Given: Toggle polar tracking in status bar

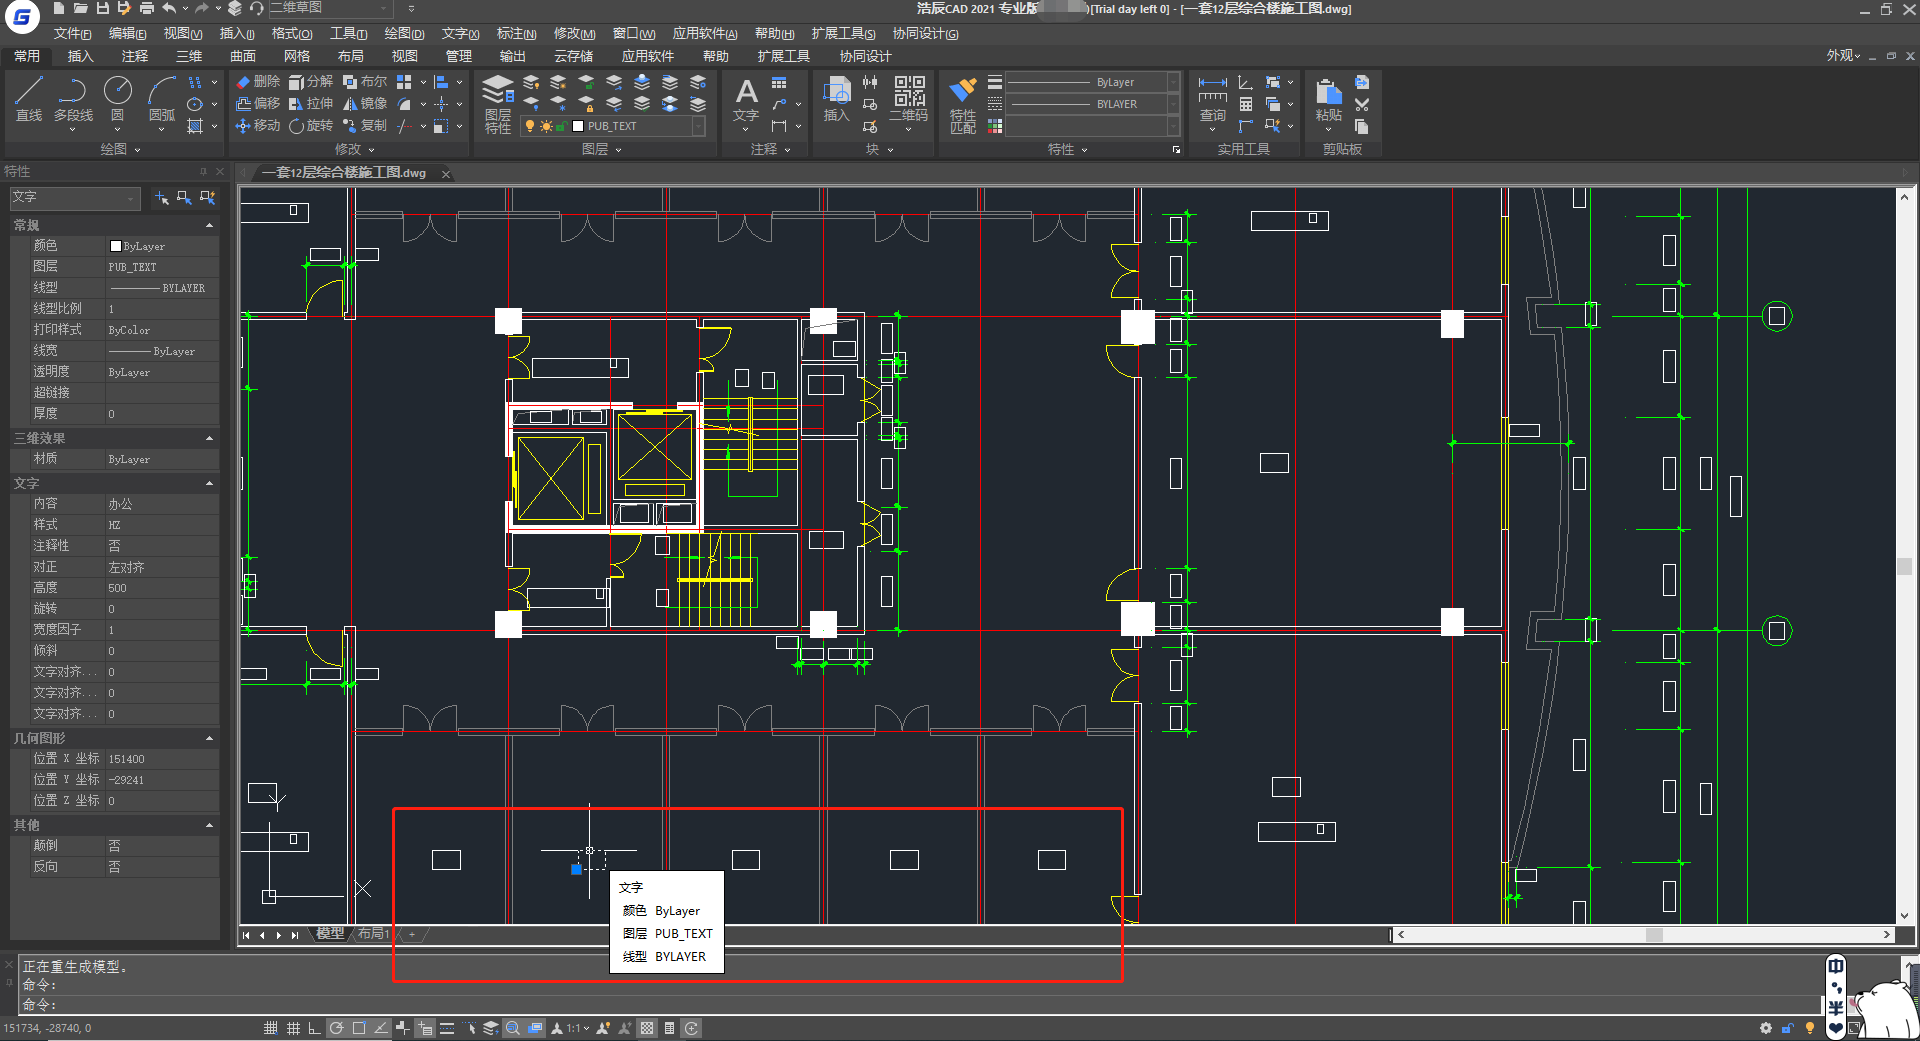Looking at the screenshot, I should pos(337,1028).
